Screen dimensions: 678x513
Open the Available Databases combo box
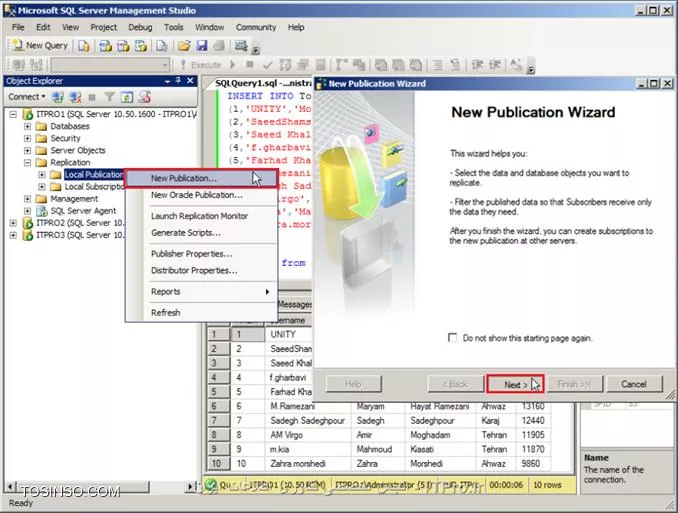tap(110, 65)
